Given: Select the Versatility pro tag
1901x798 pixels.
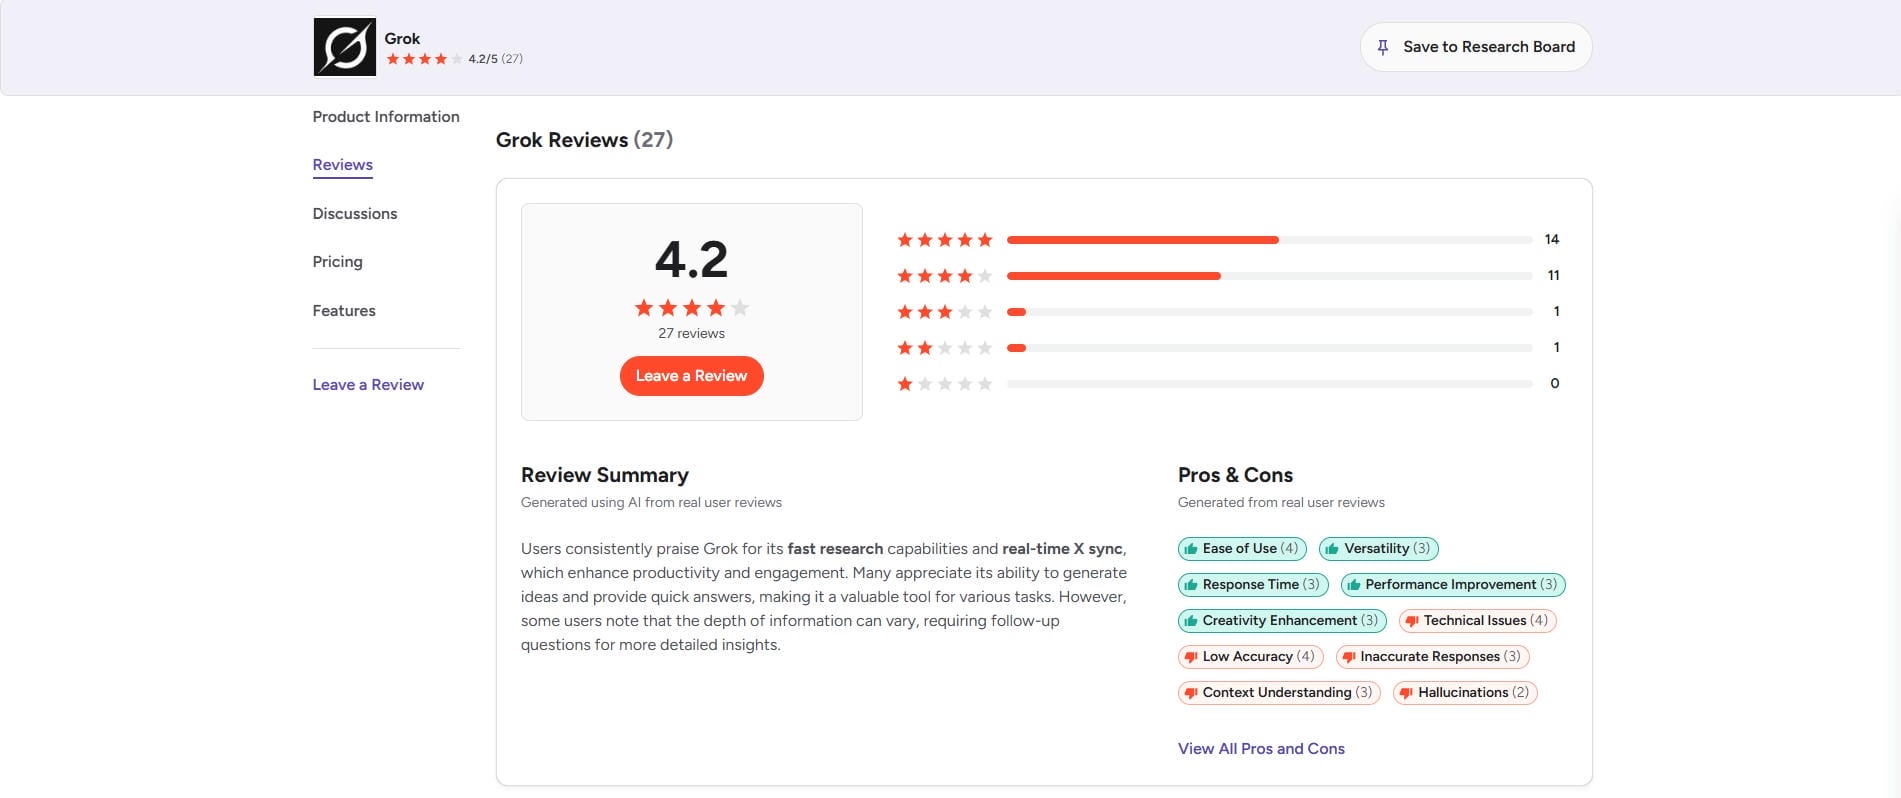Looking at the screenshot, I should click(x=1379, y=549).
